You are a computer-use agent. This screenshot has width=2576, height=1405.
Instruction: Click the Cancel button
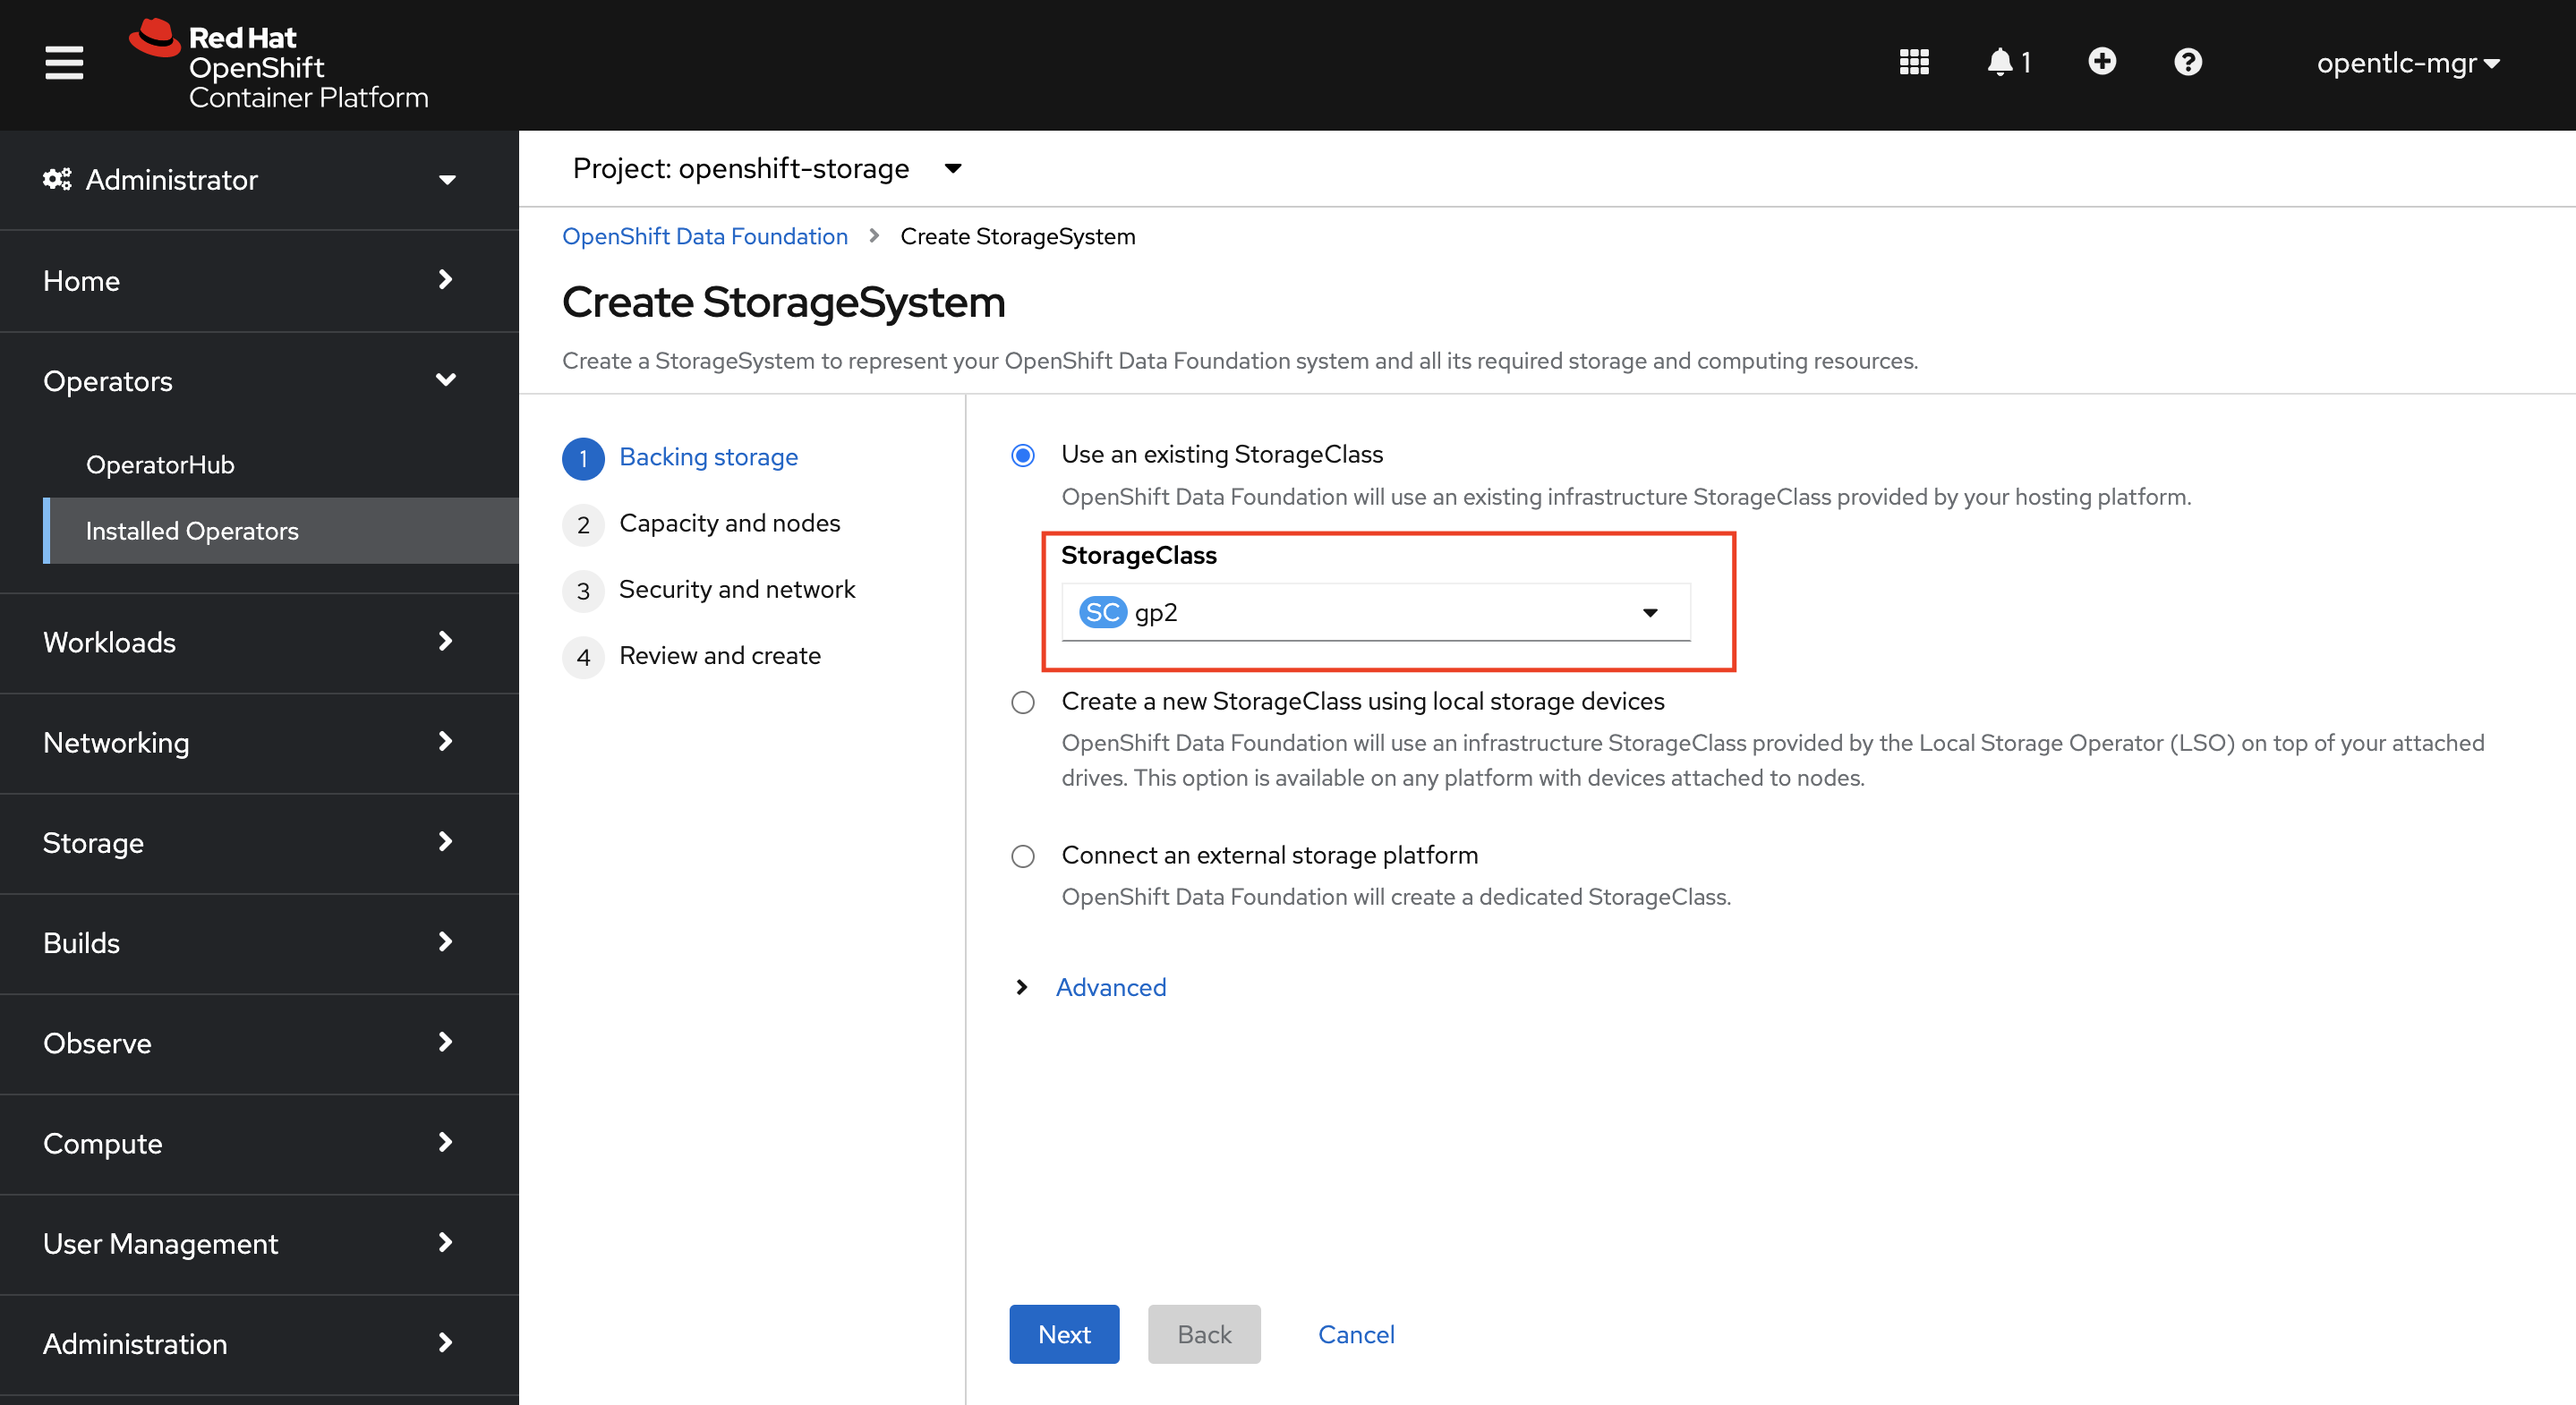(1354, 1333)
